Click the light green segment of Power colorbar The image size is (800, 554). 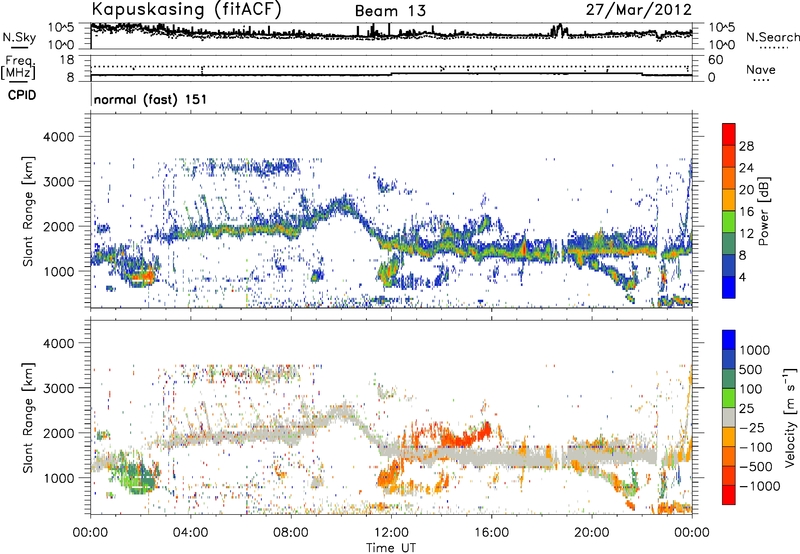click(x=729, y=222)
